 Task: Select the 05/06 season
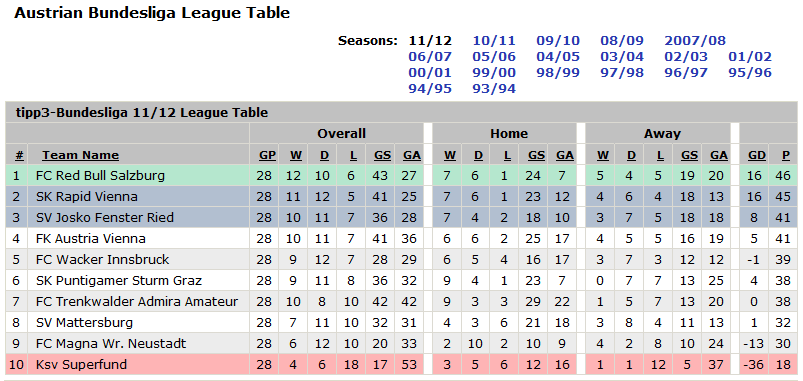494,57
